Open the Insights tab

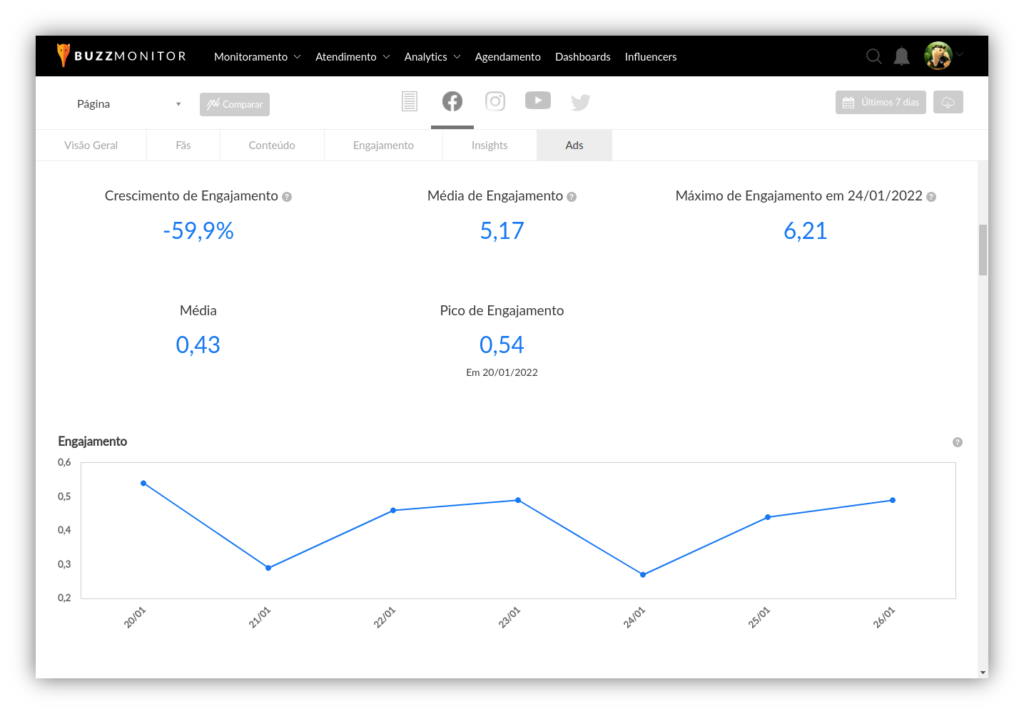click(489, 145)
